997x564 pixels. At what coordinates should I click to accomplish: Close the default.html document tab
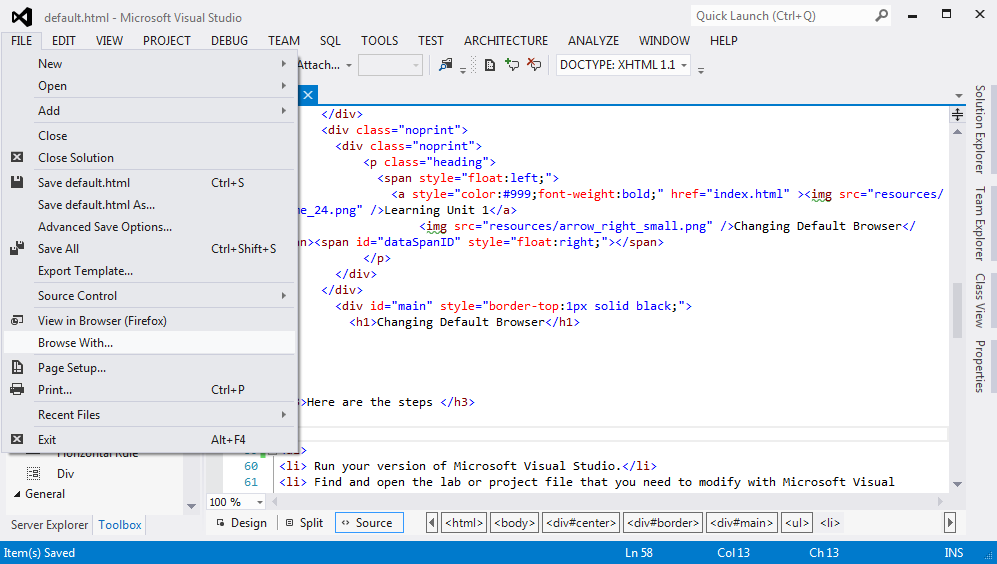308,94
